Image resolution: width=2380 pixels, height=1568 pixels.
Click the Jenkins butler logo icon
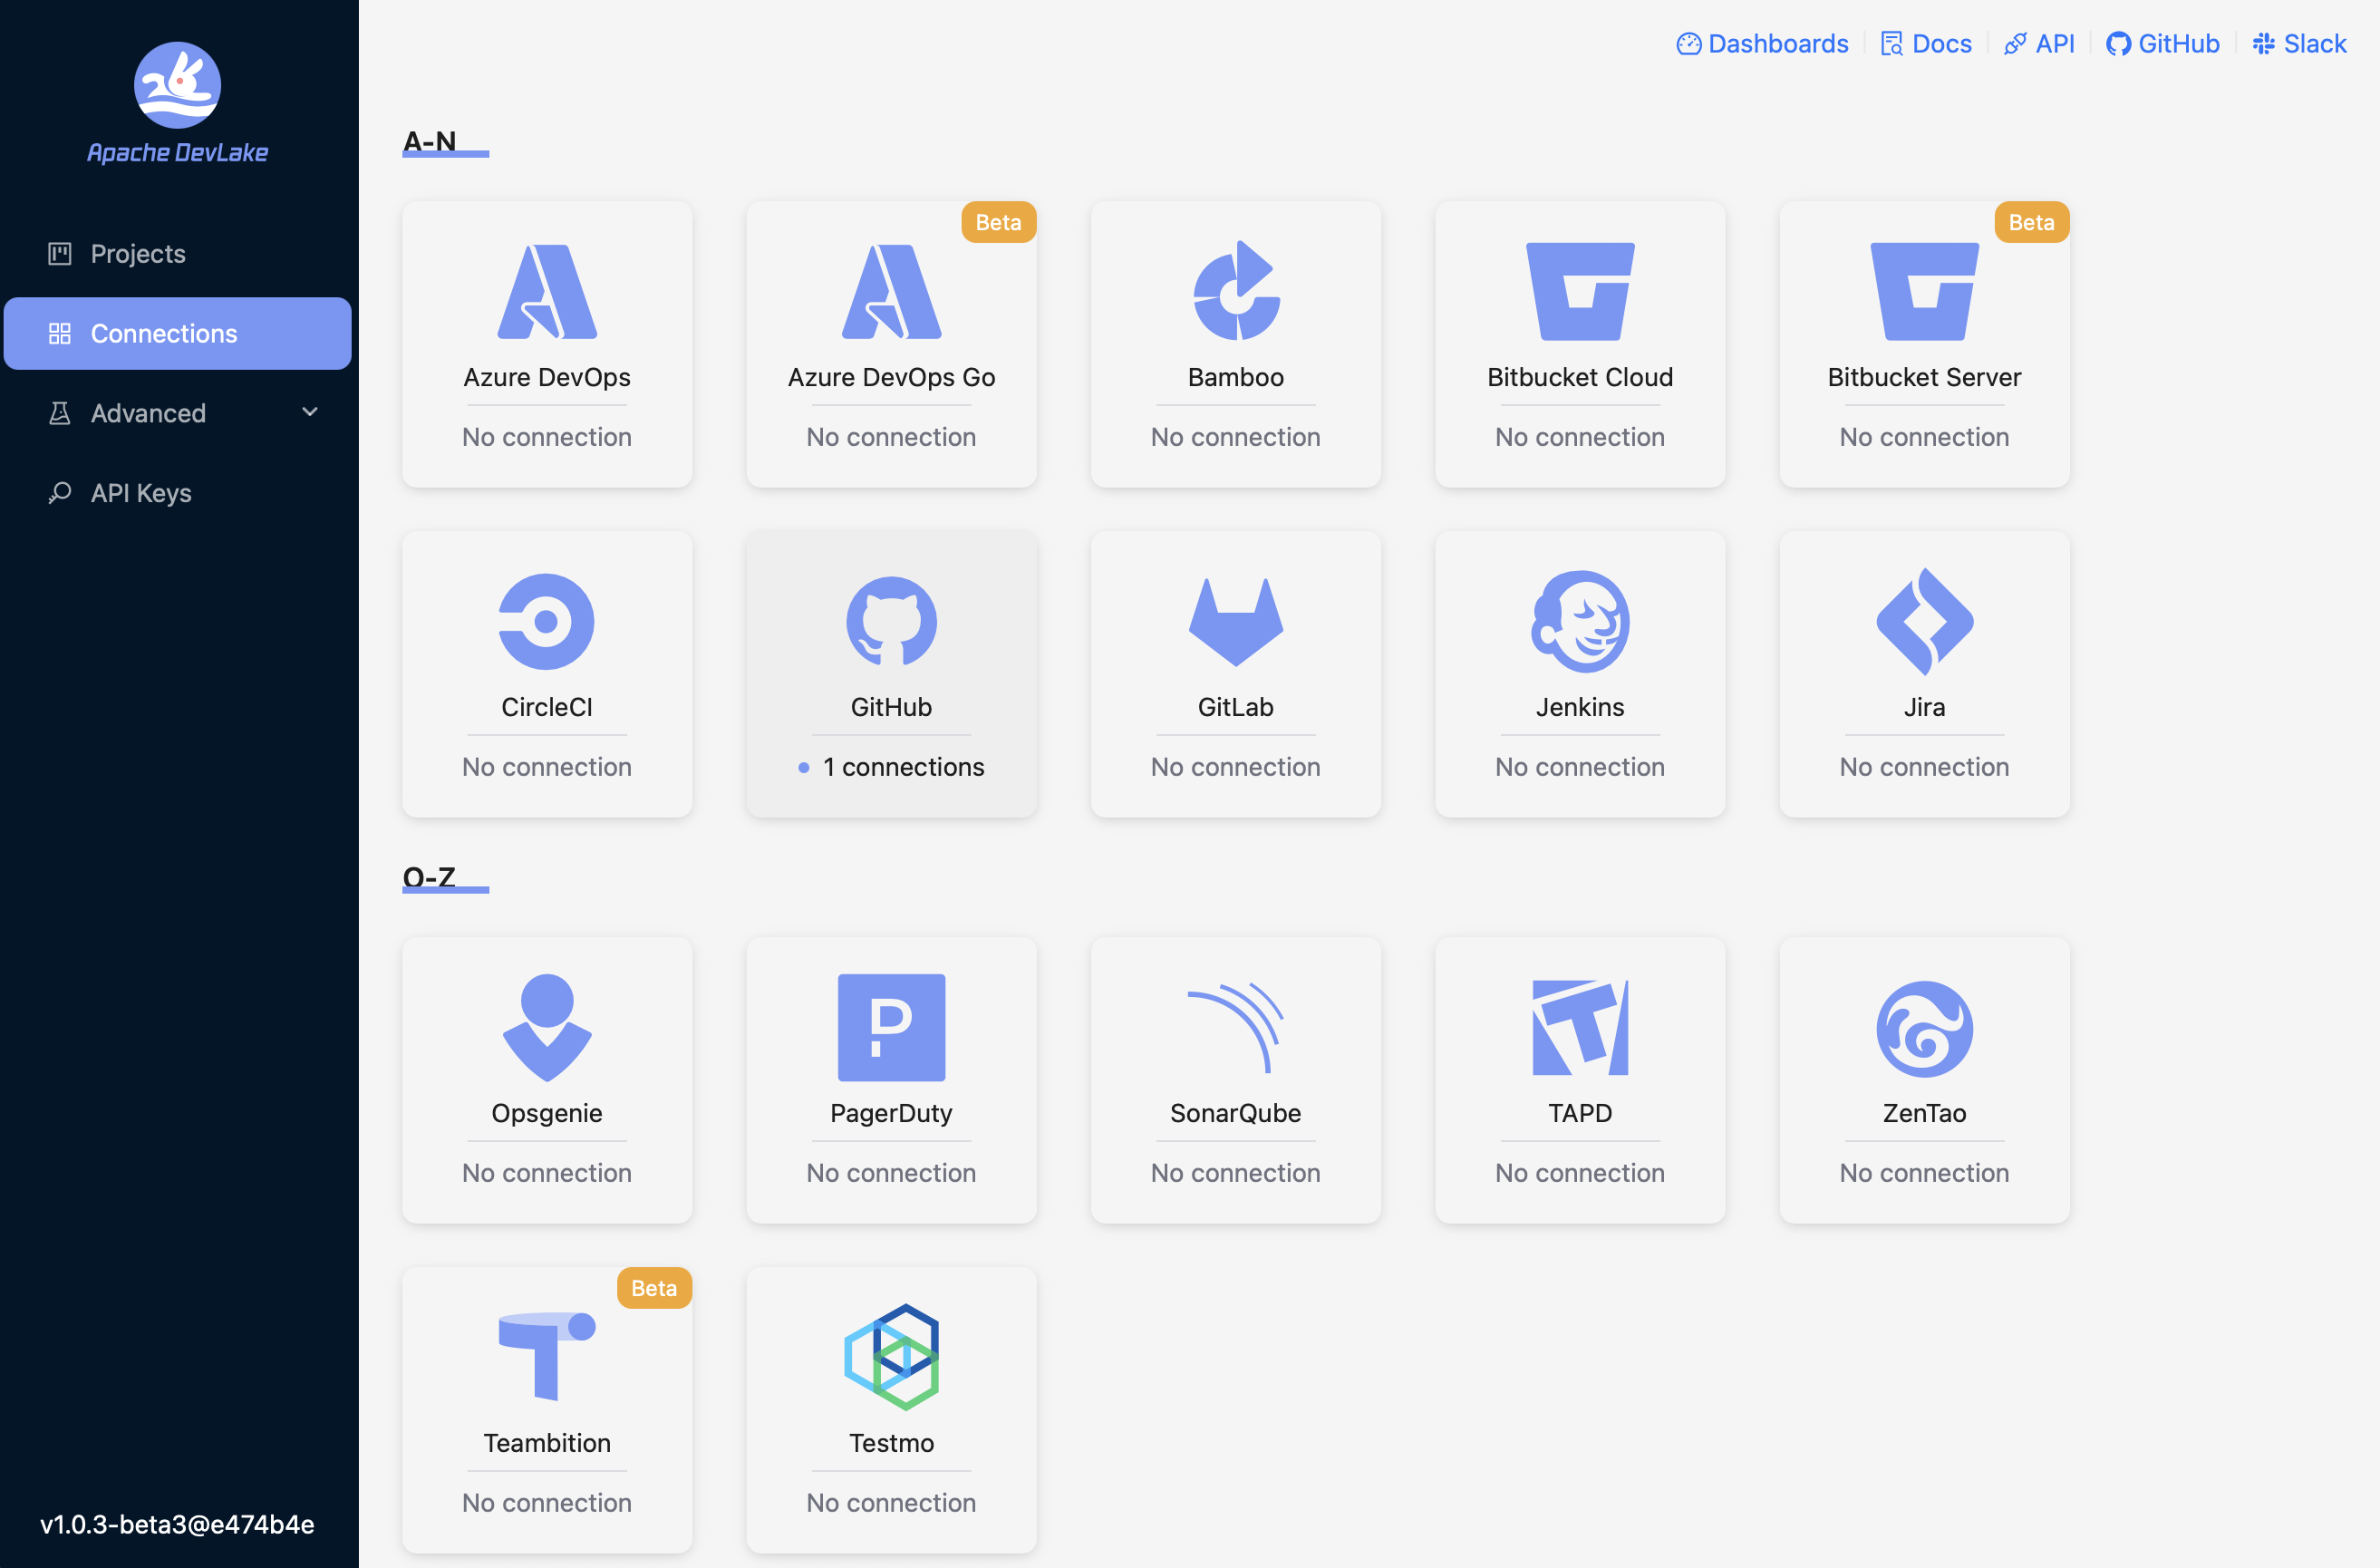click(1580, 621)
